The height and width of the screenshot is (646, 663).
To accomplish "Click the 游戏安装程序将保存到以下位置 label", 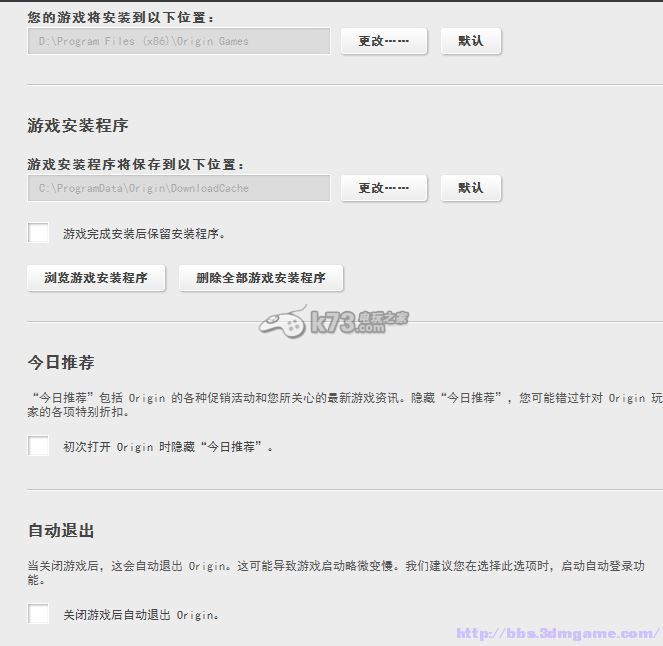I will pos(136,164).
